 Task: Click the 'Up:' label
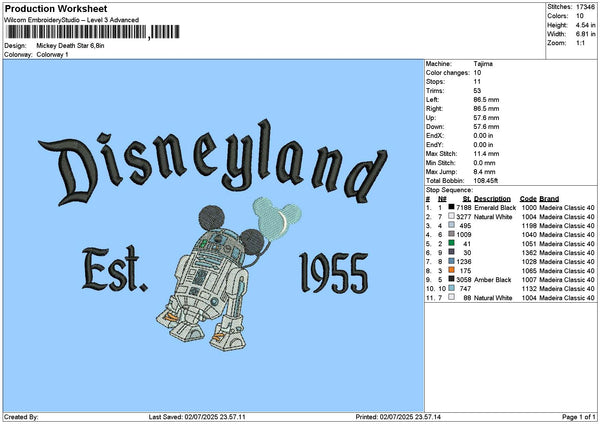(x=431, y=117)
